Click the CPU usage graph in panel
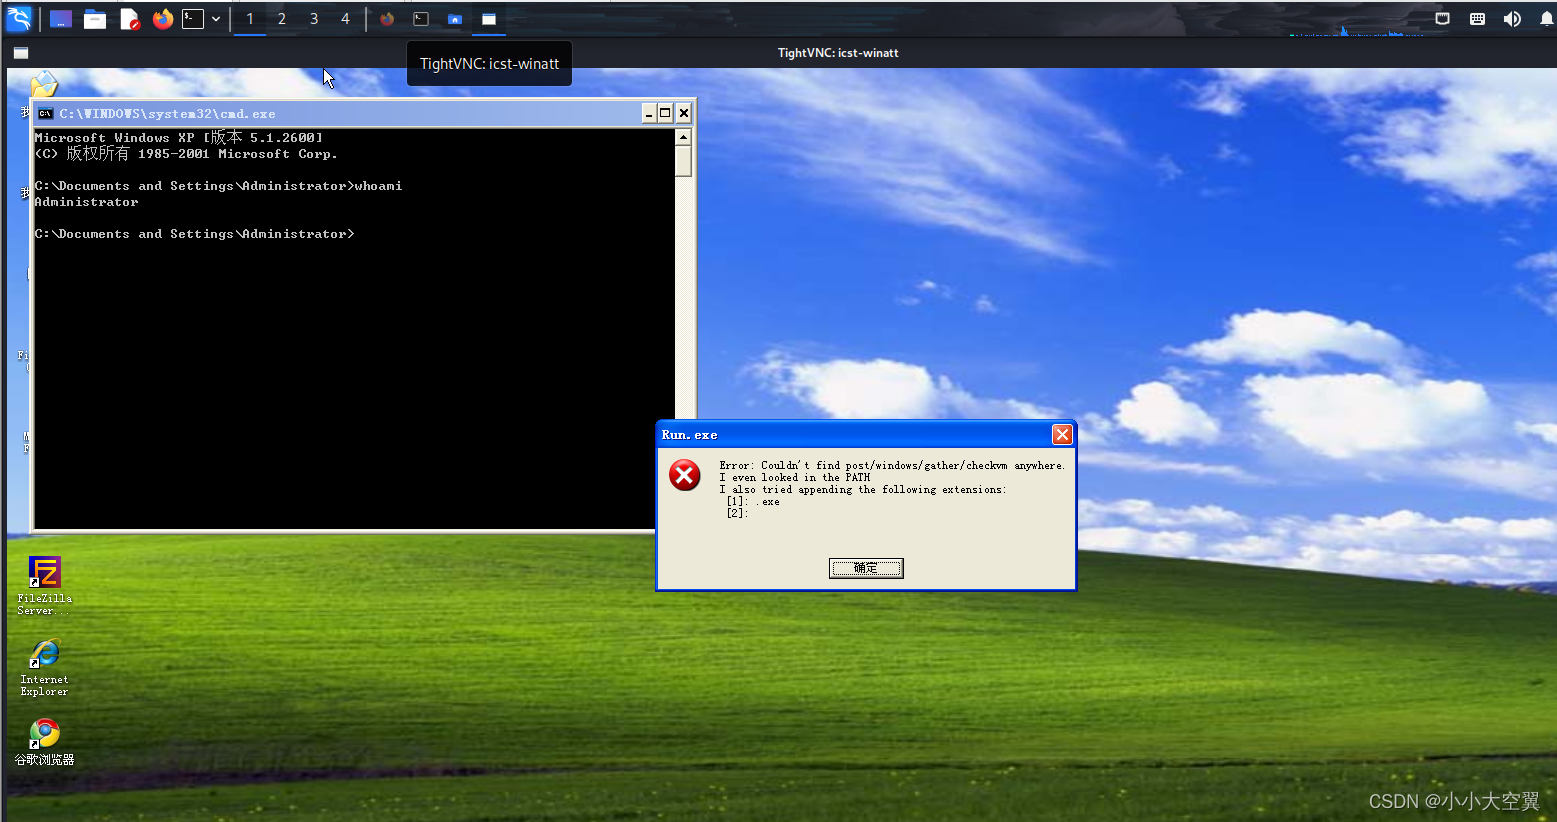 1356,30
